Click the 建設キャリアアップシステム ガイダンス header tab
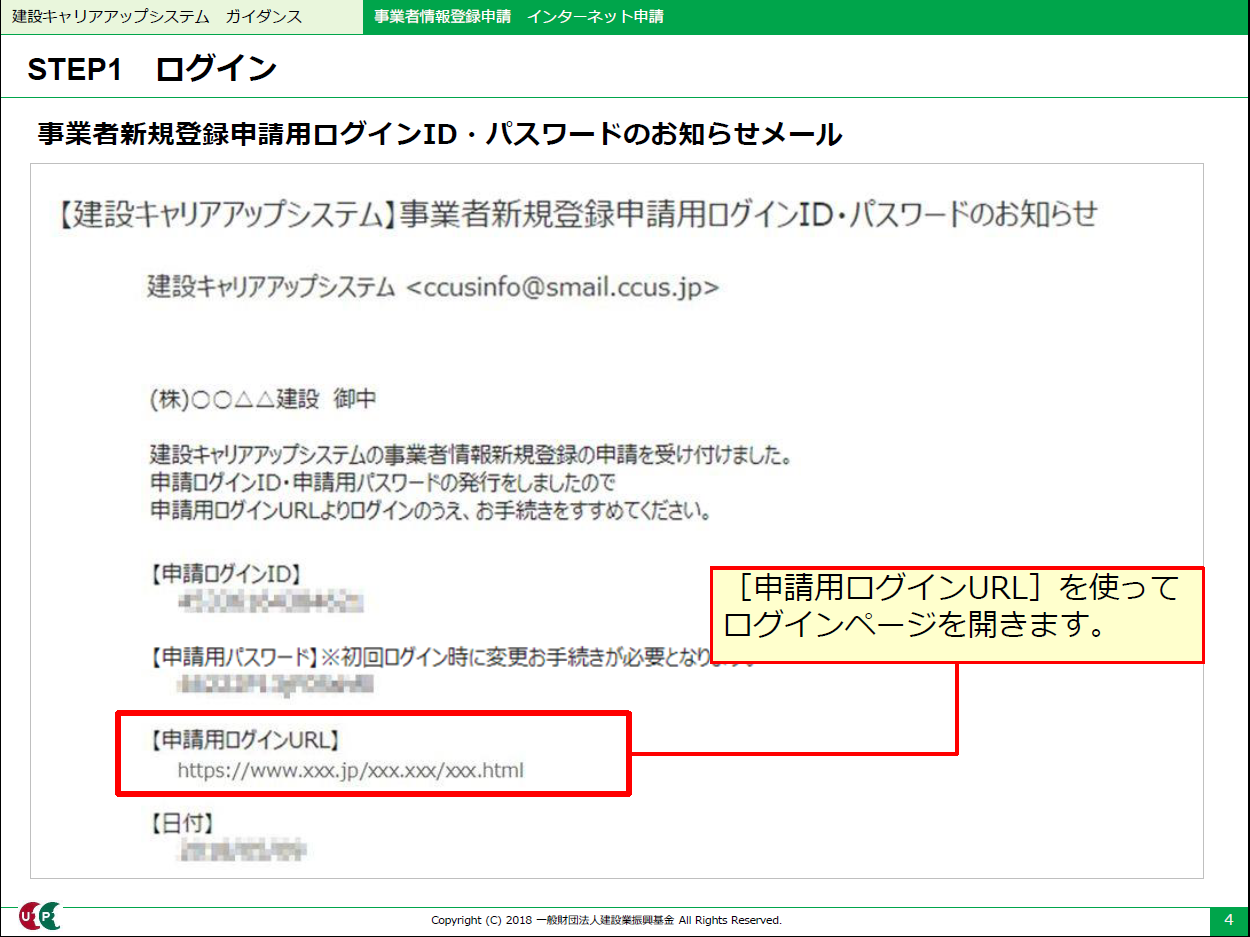Viewport: 1250px width, 937px height. (181, 17)
